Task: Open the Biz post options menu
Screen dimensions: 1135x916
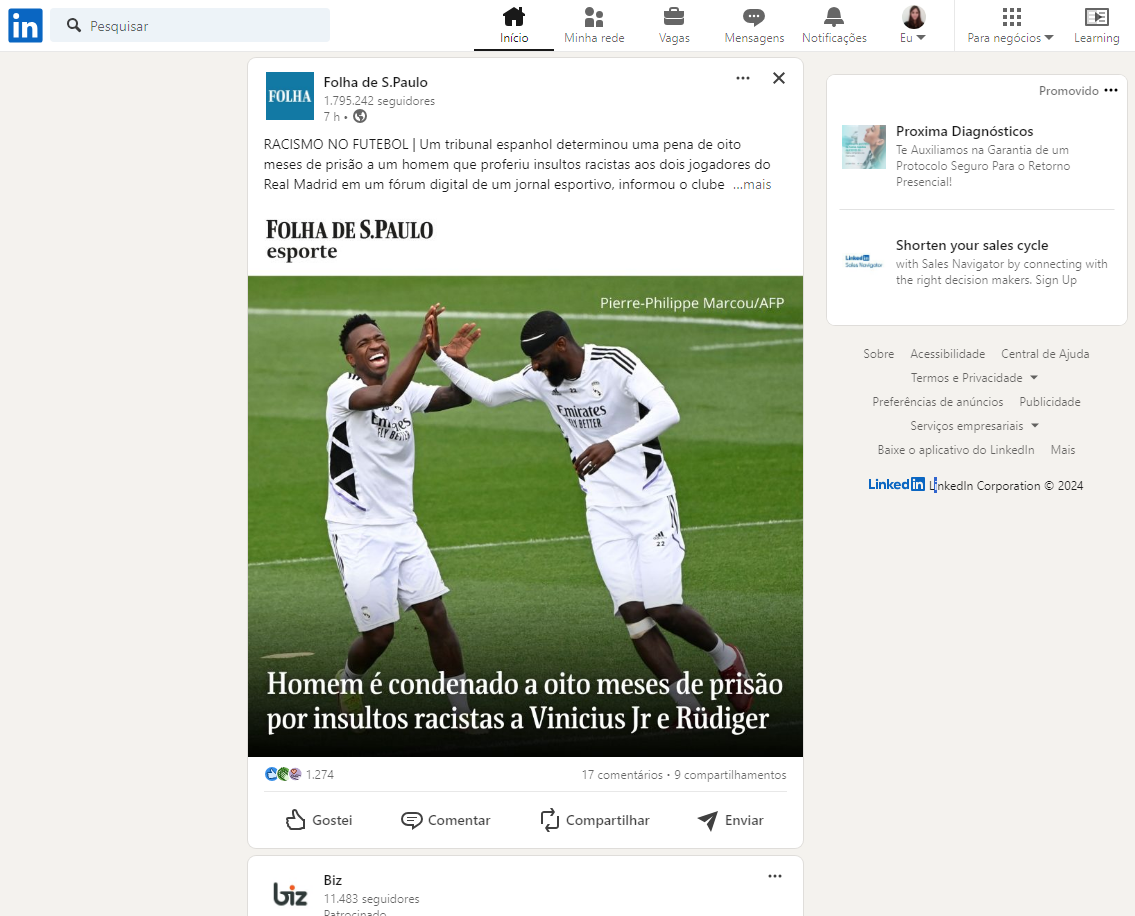Action: 775,876
